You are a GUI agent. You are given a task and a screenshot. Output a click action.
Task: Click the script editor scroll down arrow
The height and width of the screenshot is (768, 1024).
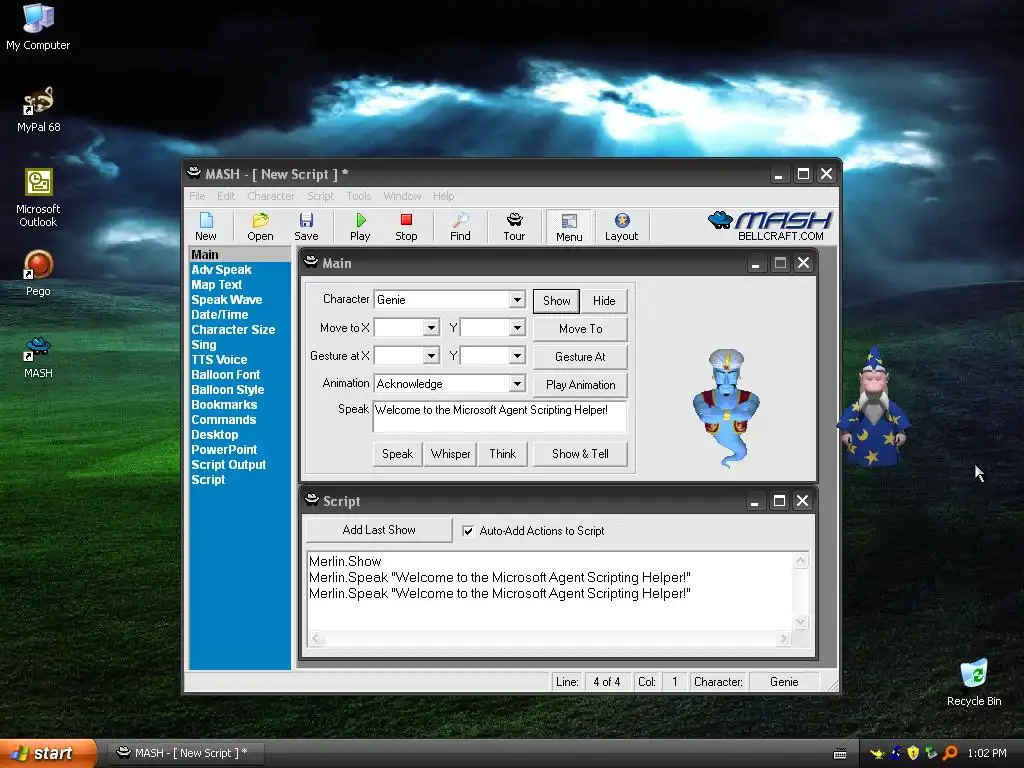(x=801, y=622)
